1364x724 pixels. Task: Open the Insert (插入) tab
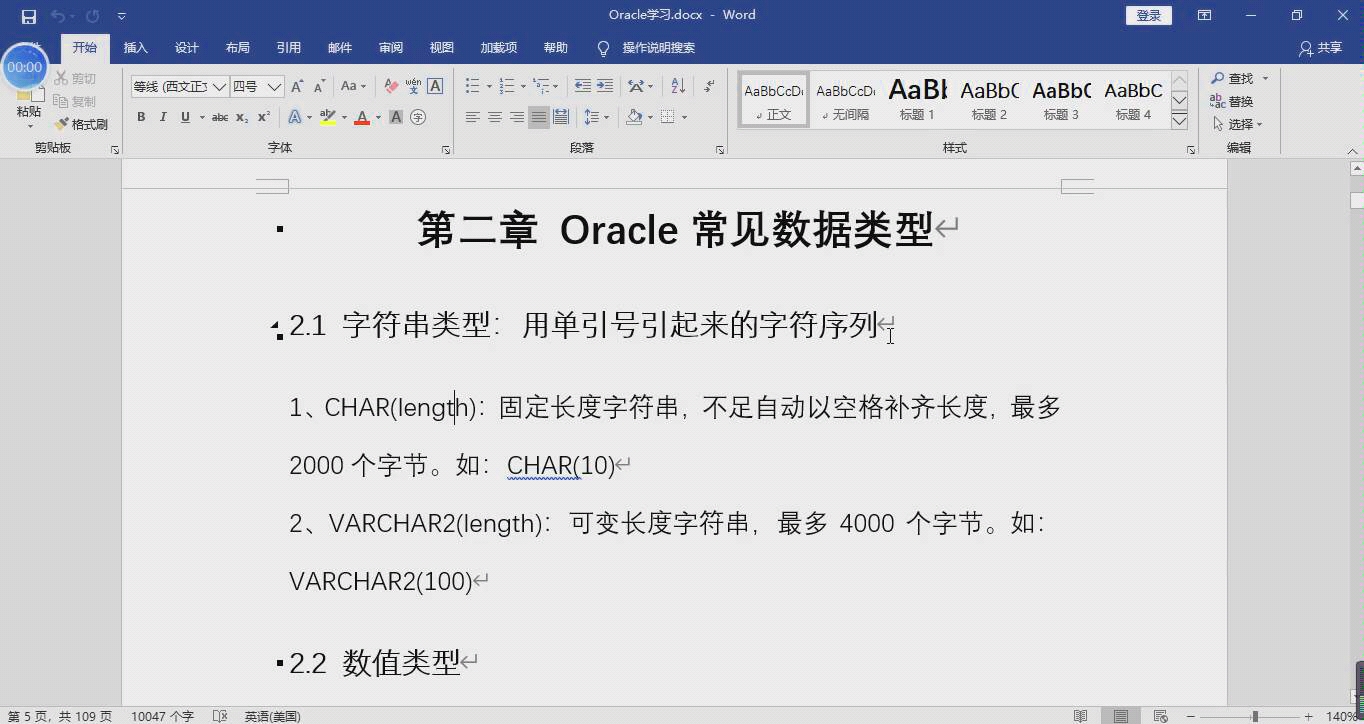[135, 48]
